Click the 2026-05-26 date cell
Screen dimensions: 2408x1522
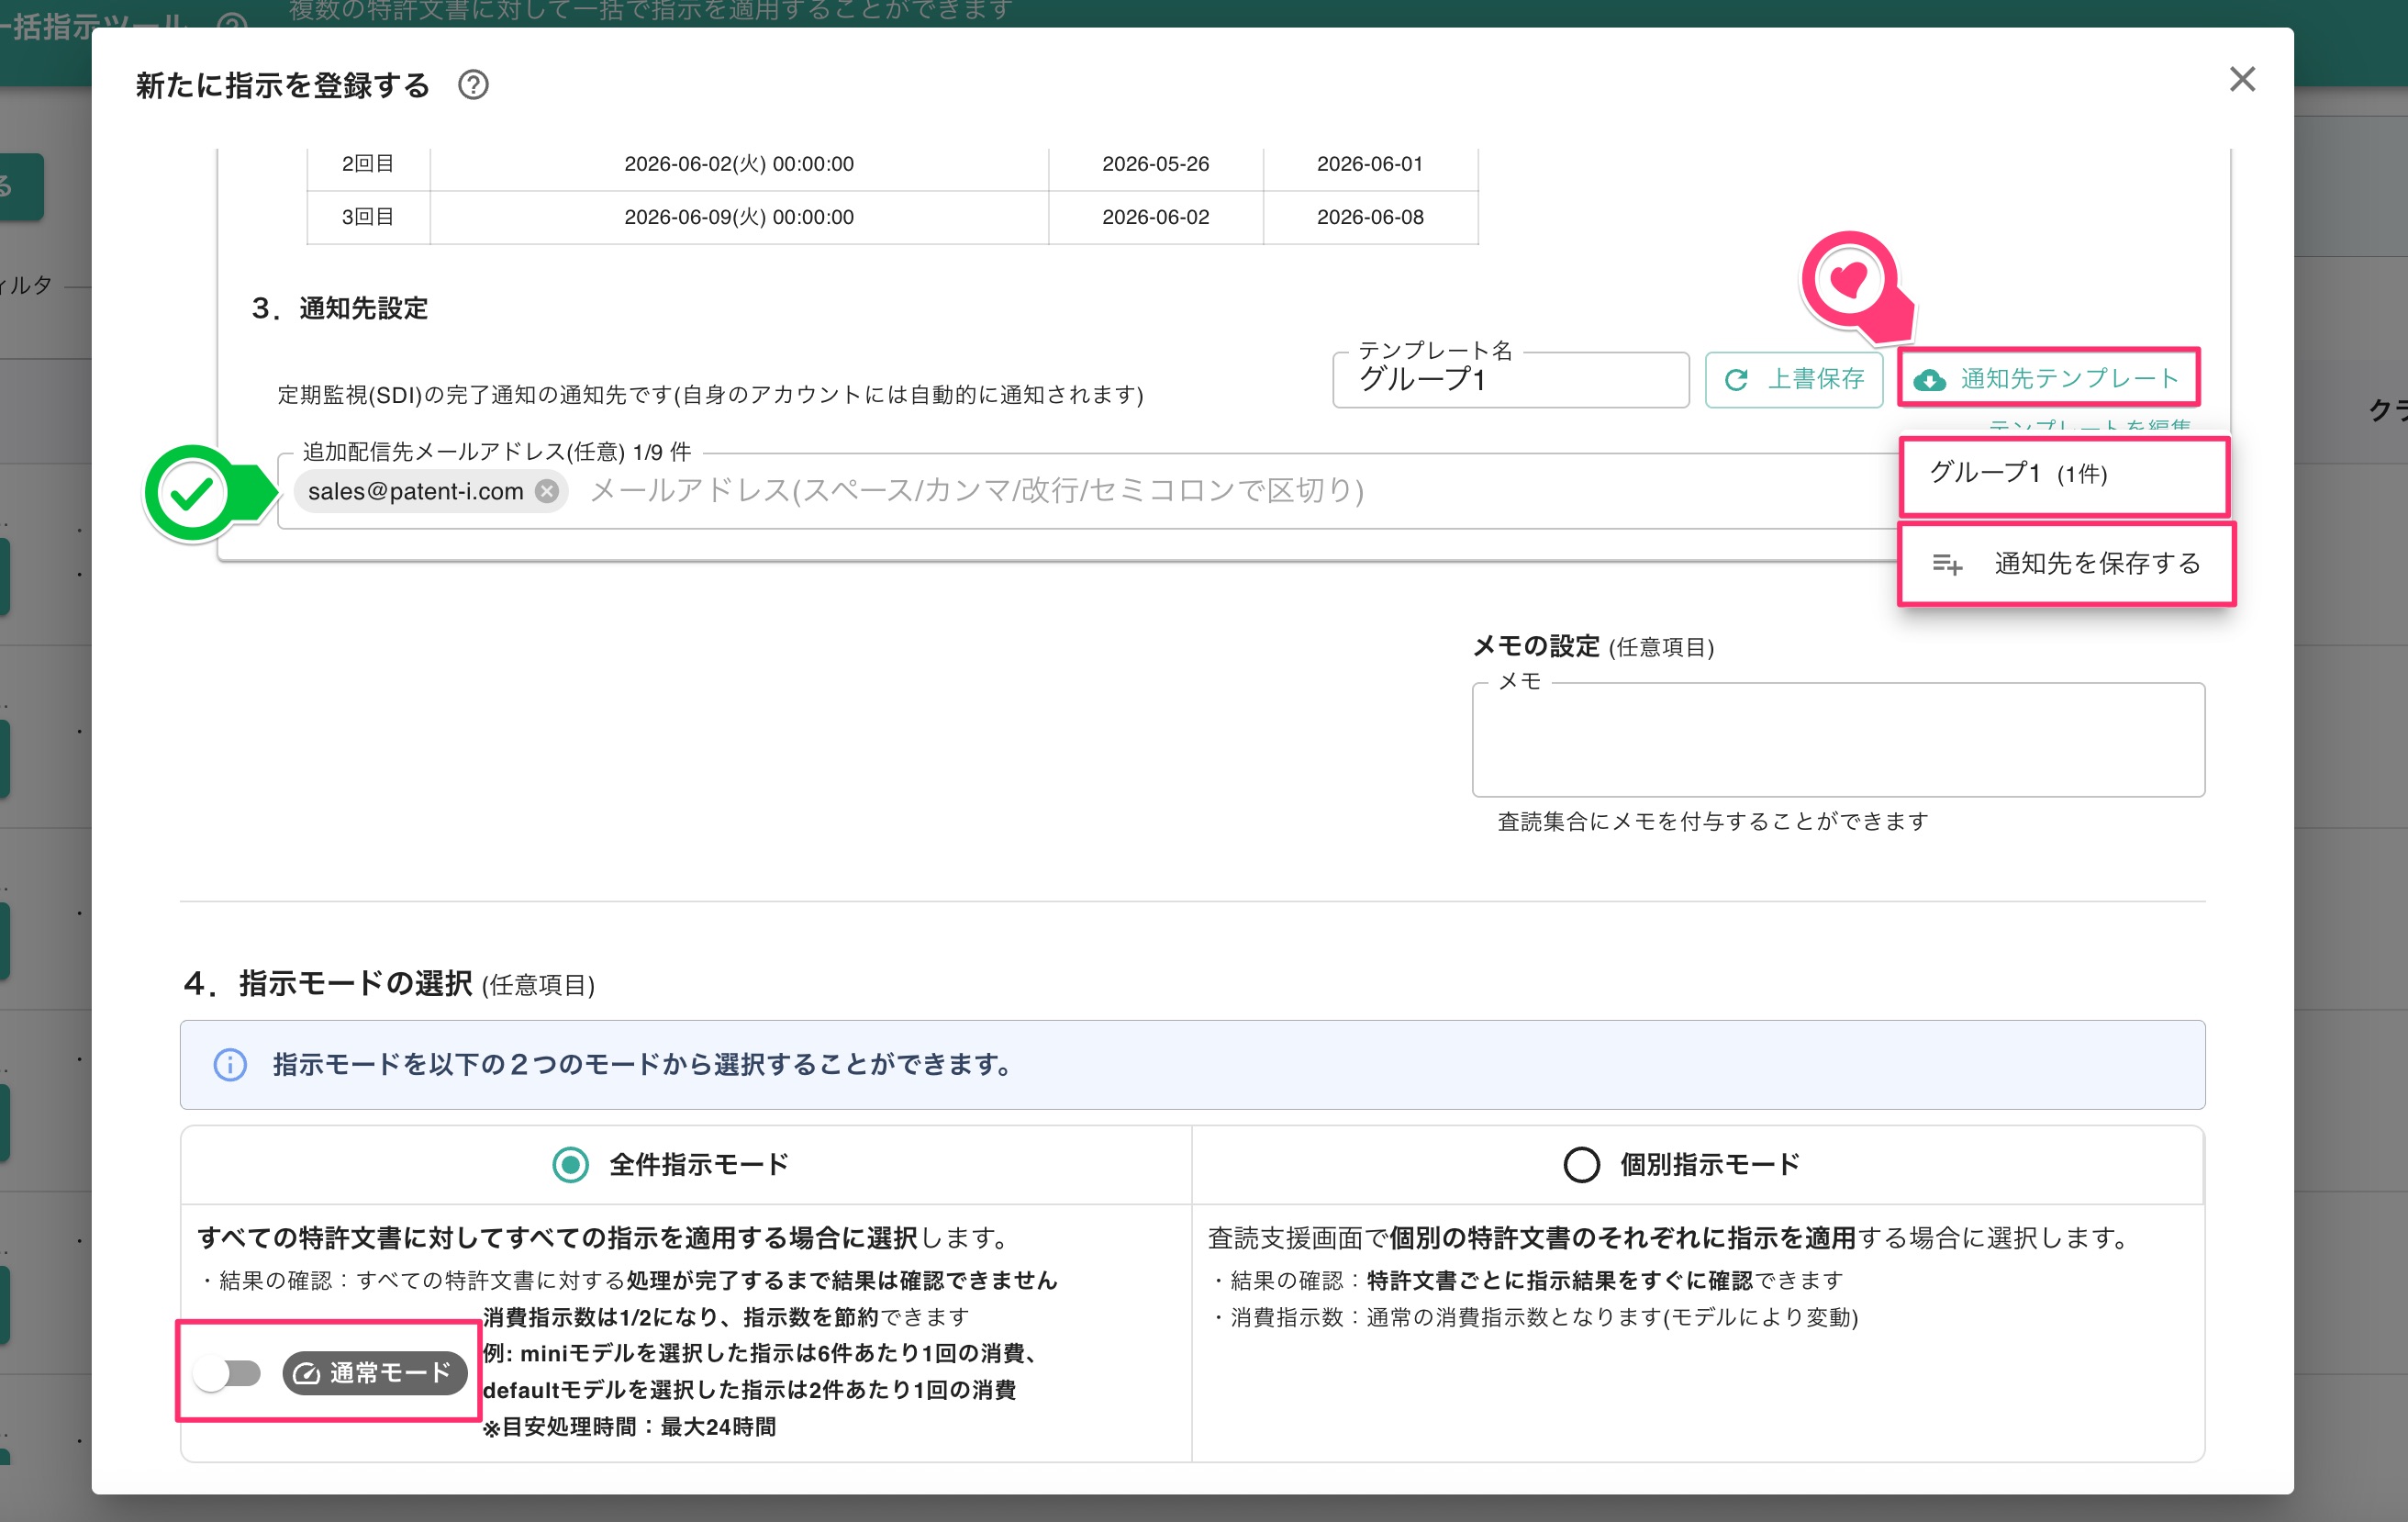click(x=1155, y=163)
